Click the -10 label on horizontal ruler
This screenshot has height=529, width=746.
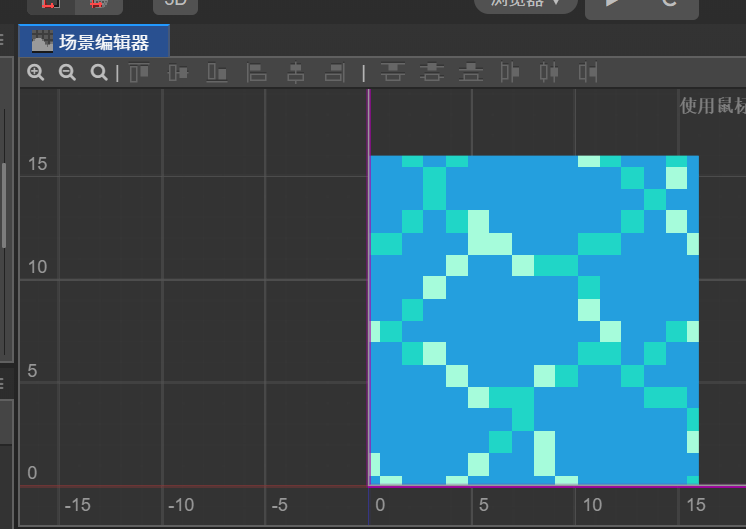pyautogui.click(x=181, y=505)
